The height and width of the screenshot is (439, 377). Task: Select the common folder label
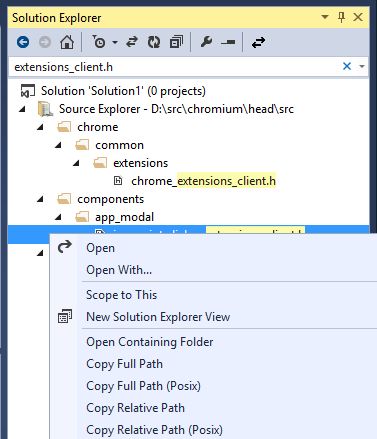119,145
